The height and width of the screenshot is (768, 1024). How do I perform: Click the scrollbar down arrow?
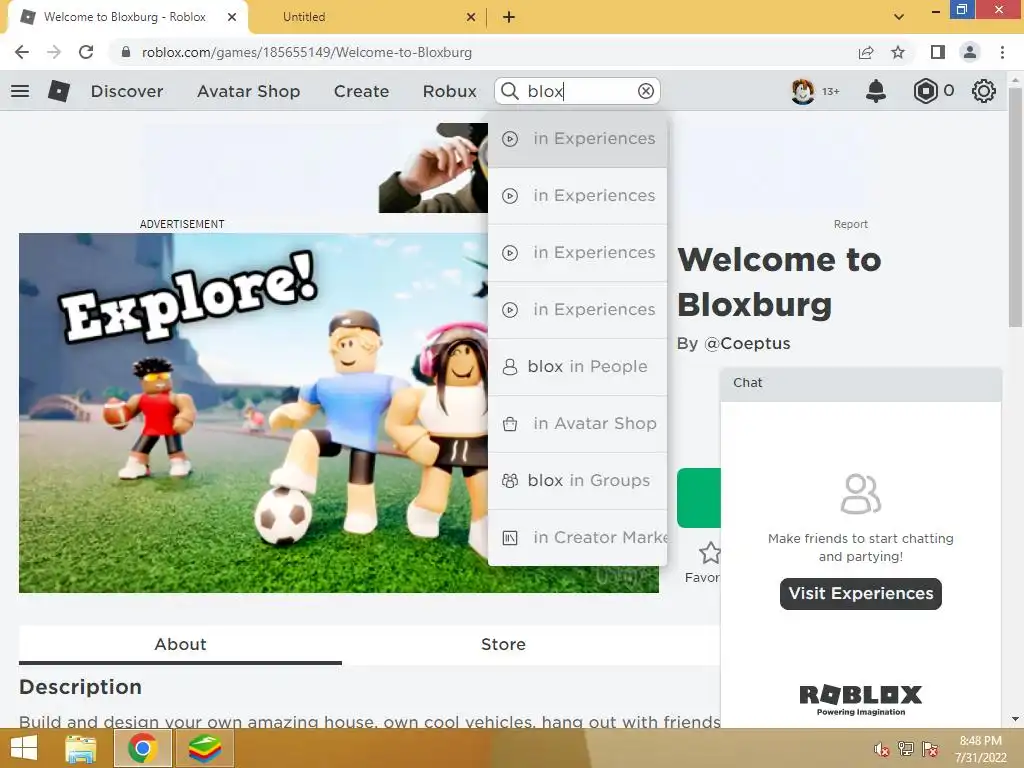[x=1014, y=720]
